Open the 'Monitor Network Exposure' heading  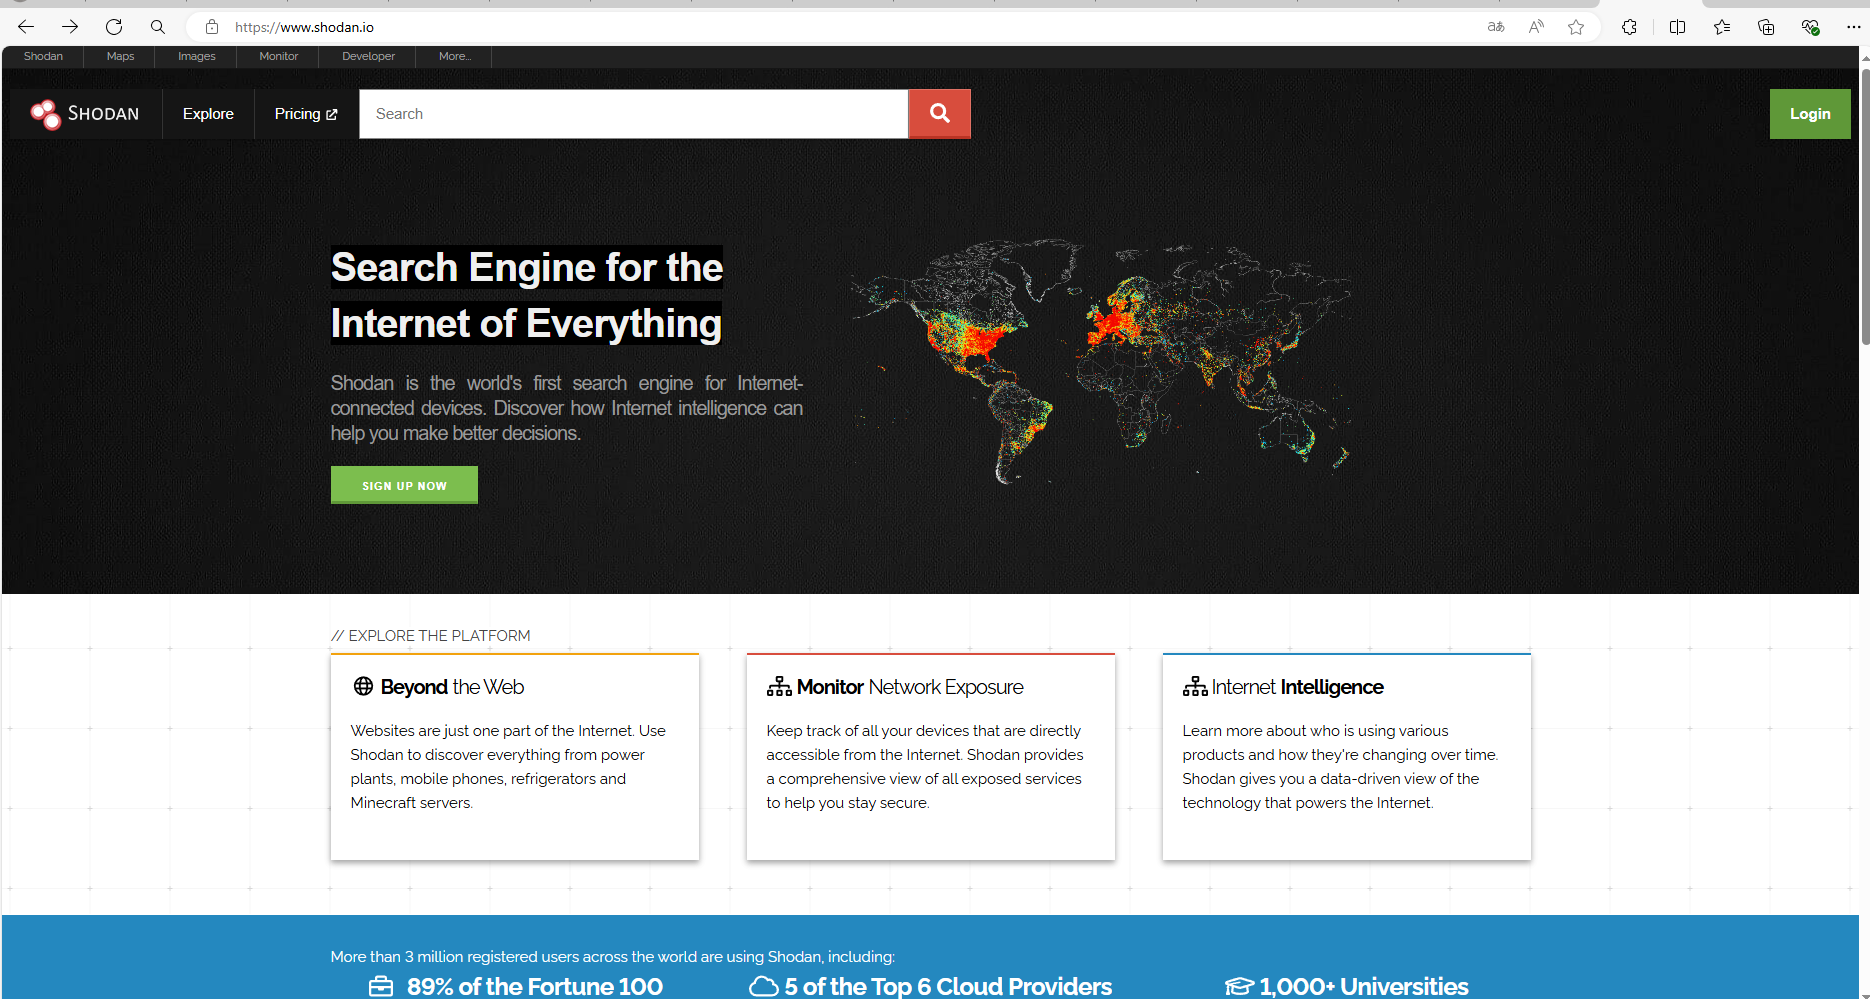[x=910, y=687]
